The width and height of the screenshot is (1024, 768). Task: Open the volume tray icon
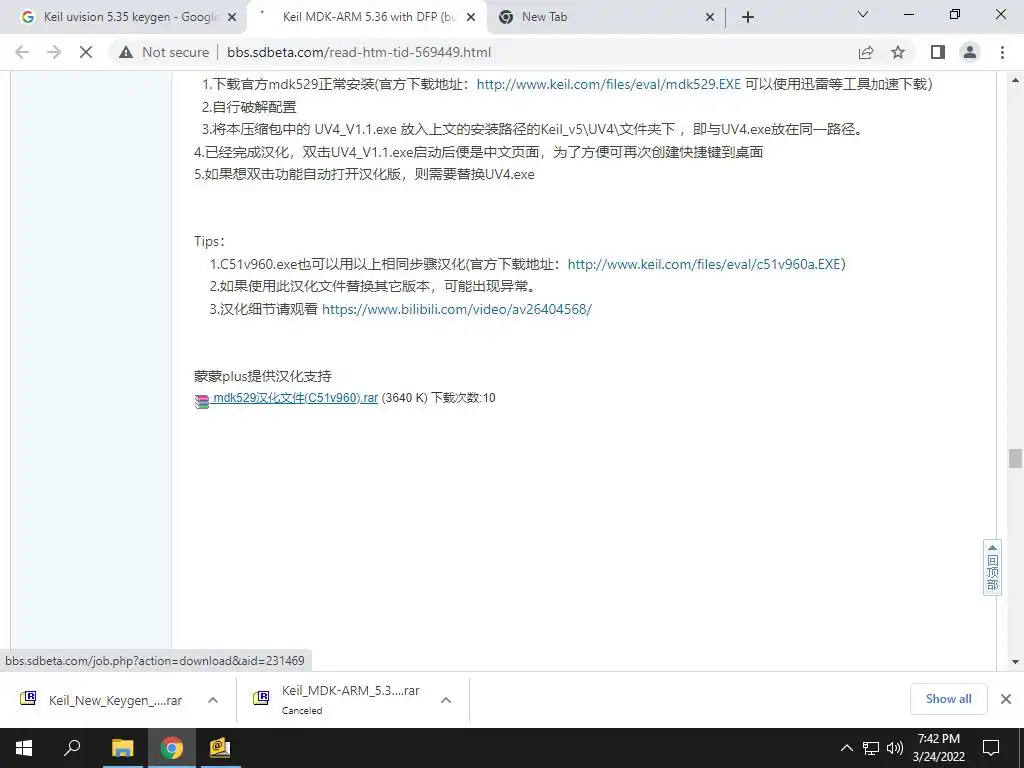point(894,748)
